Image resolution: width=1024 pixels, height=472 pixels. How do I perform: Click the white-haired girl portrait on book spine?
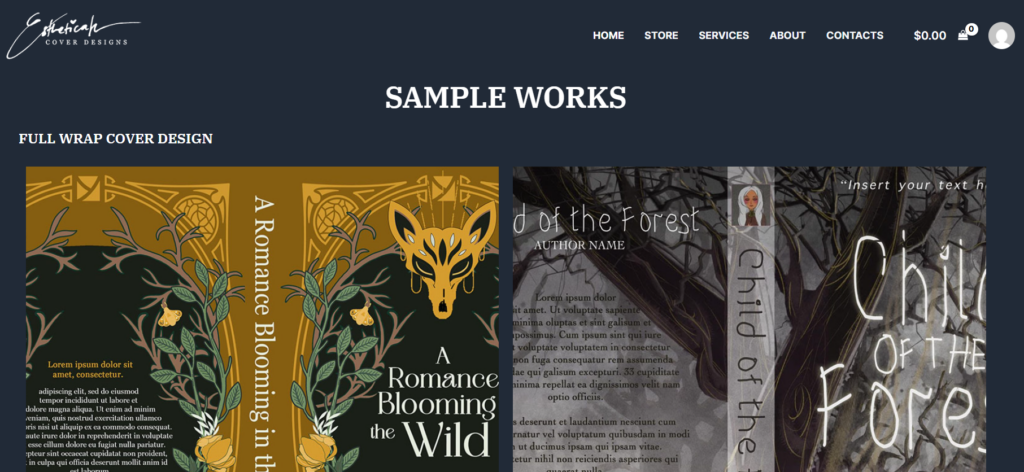click(750, 205)
